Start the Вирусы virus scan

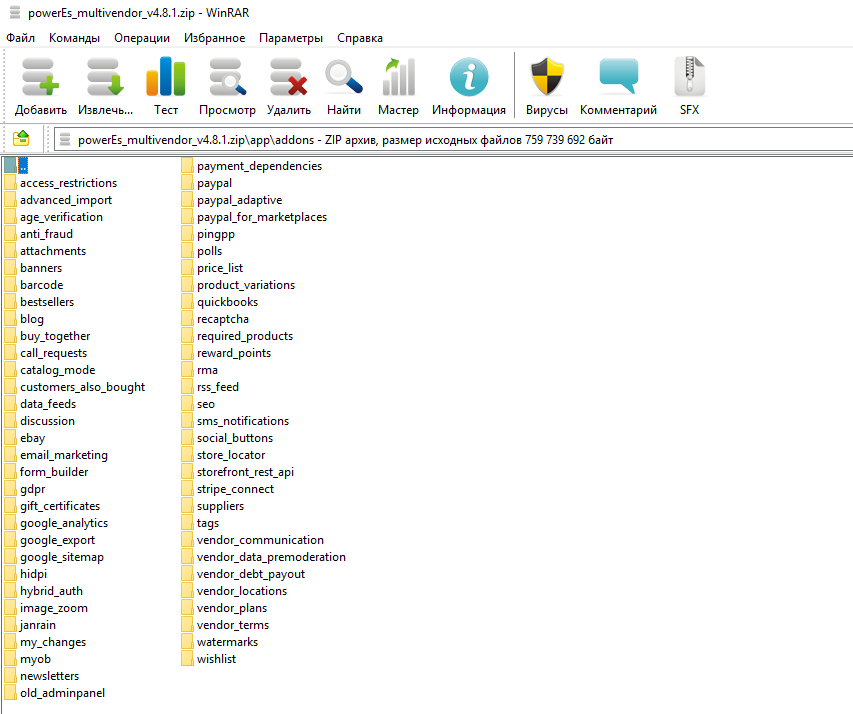point(547,77)
